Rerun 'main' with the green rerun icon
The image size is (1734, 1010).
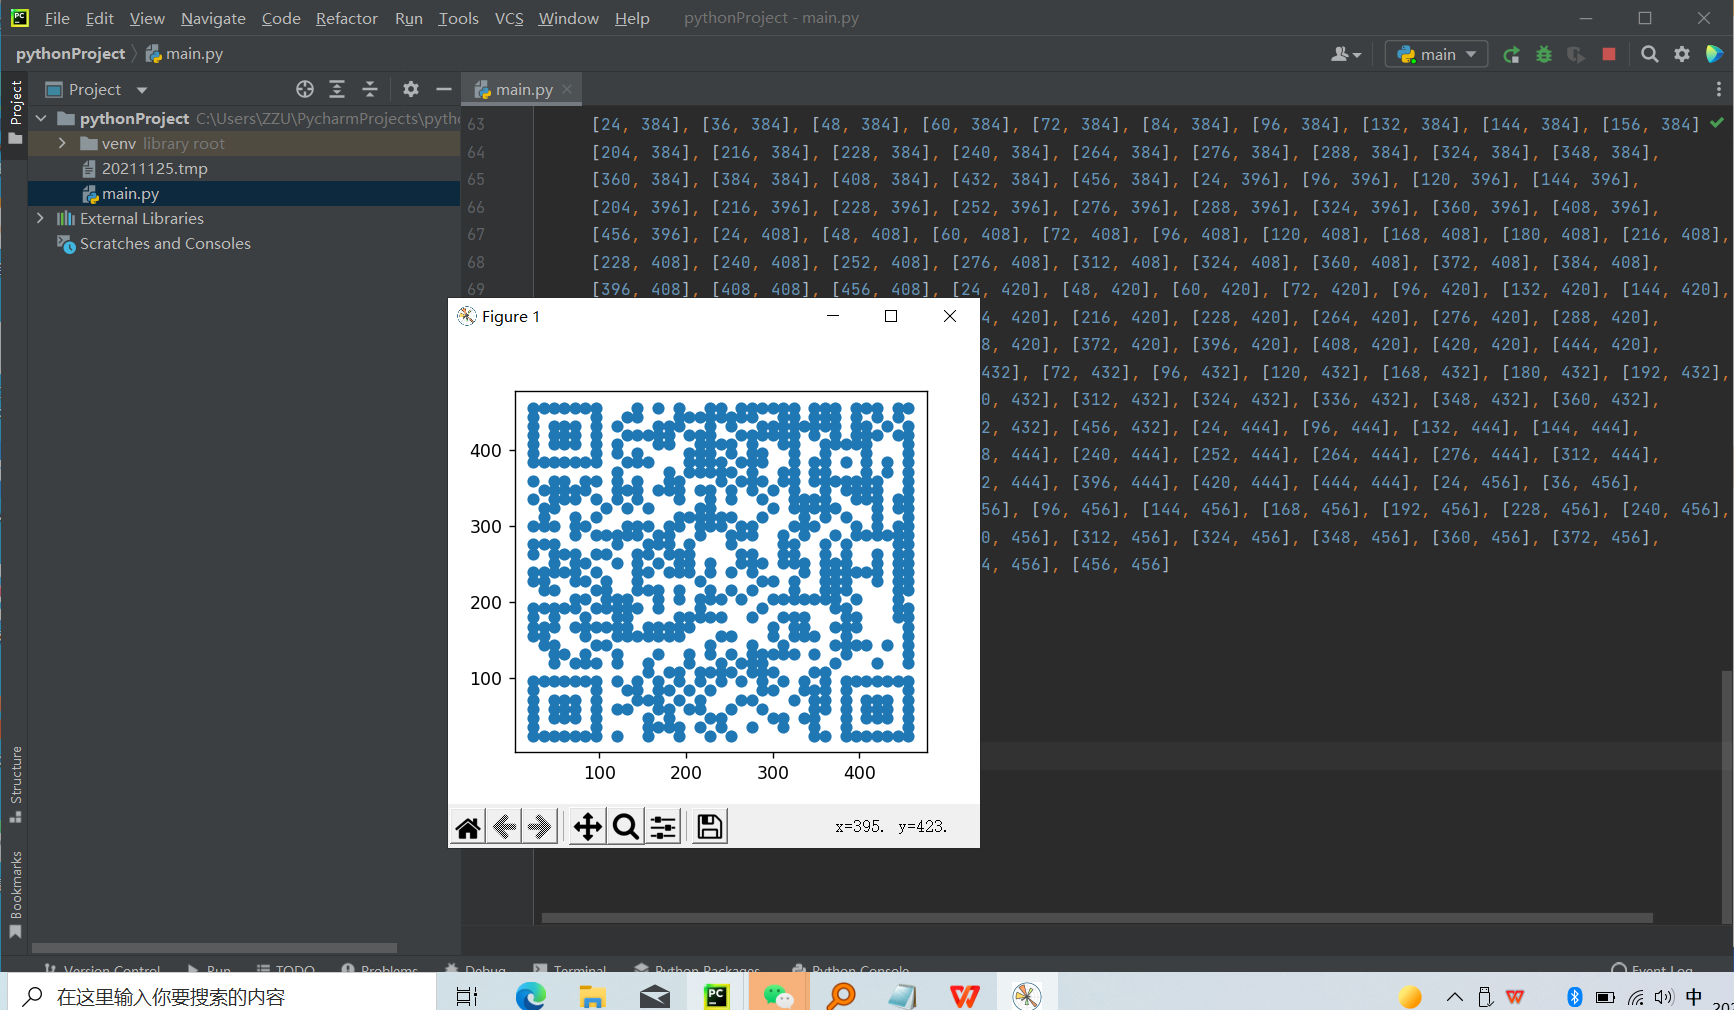(x=1511, y=55)
